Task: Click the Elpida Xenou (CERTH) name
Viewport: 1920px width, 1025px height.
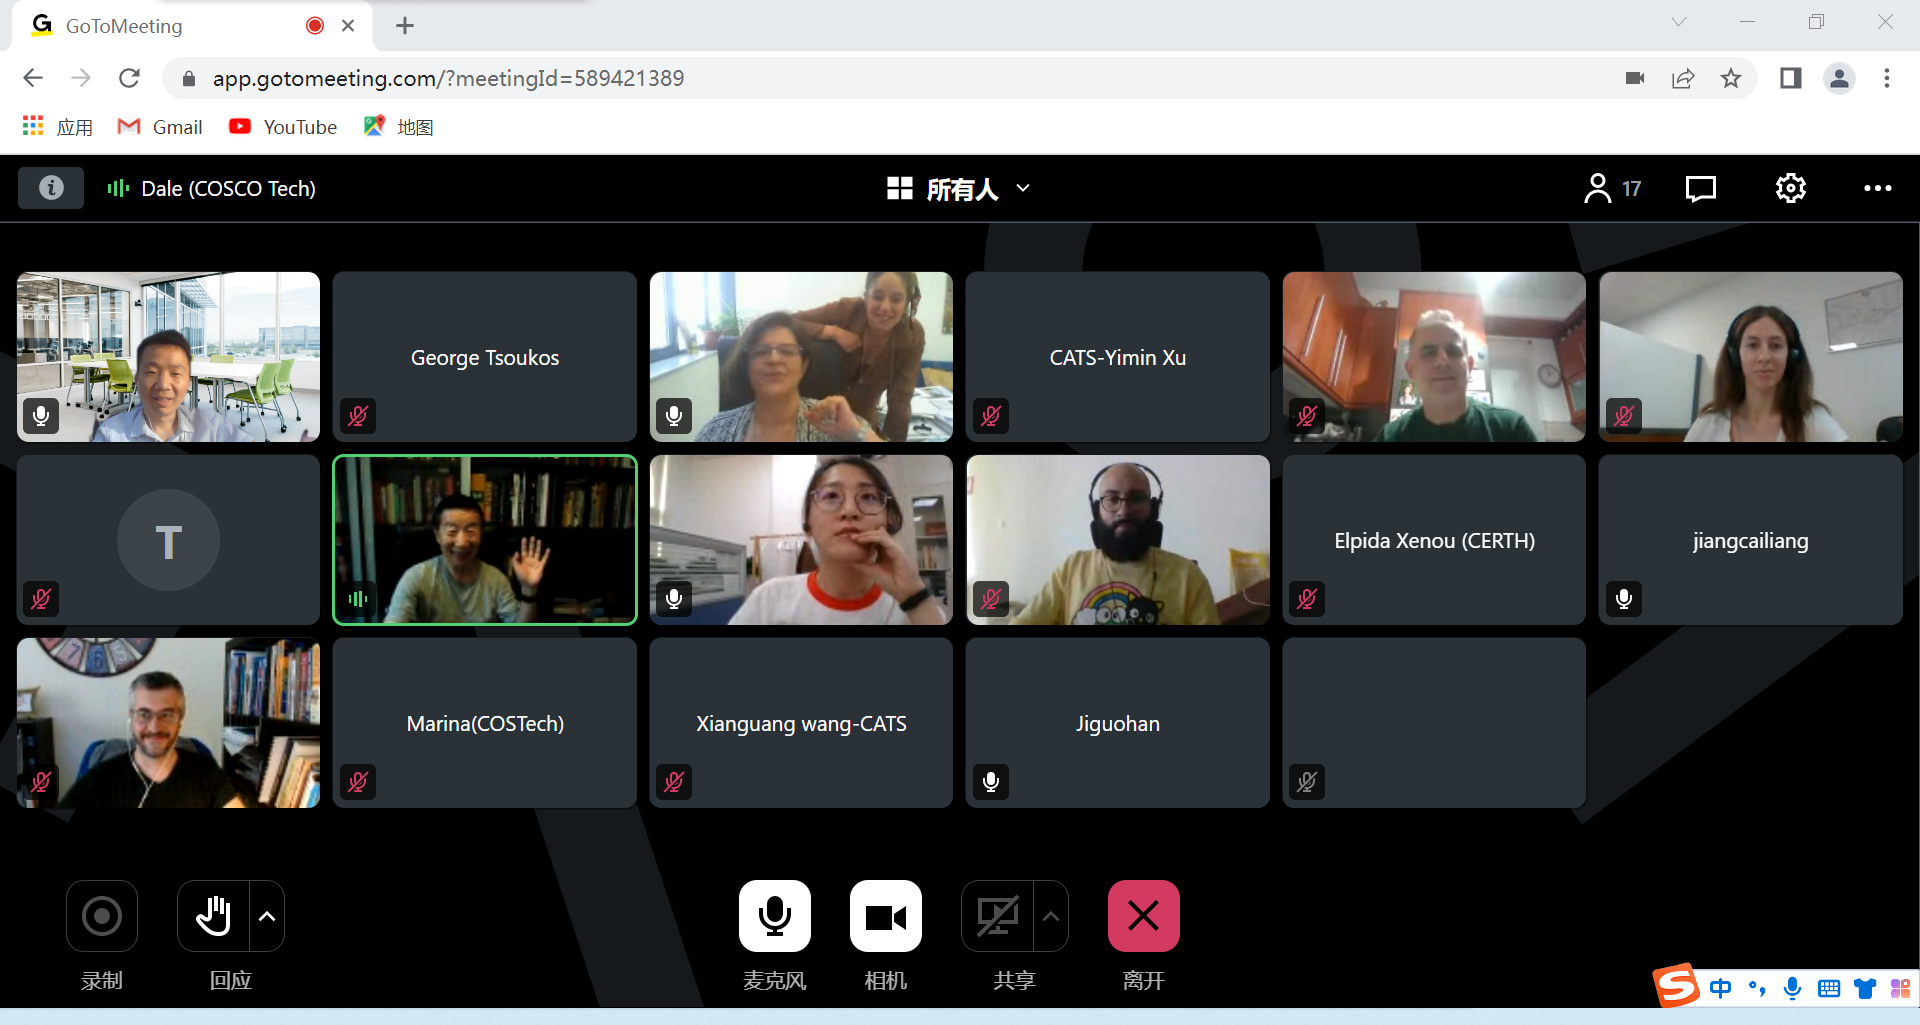Action: pyautogui.click(x=1434, y=540)
